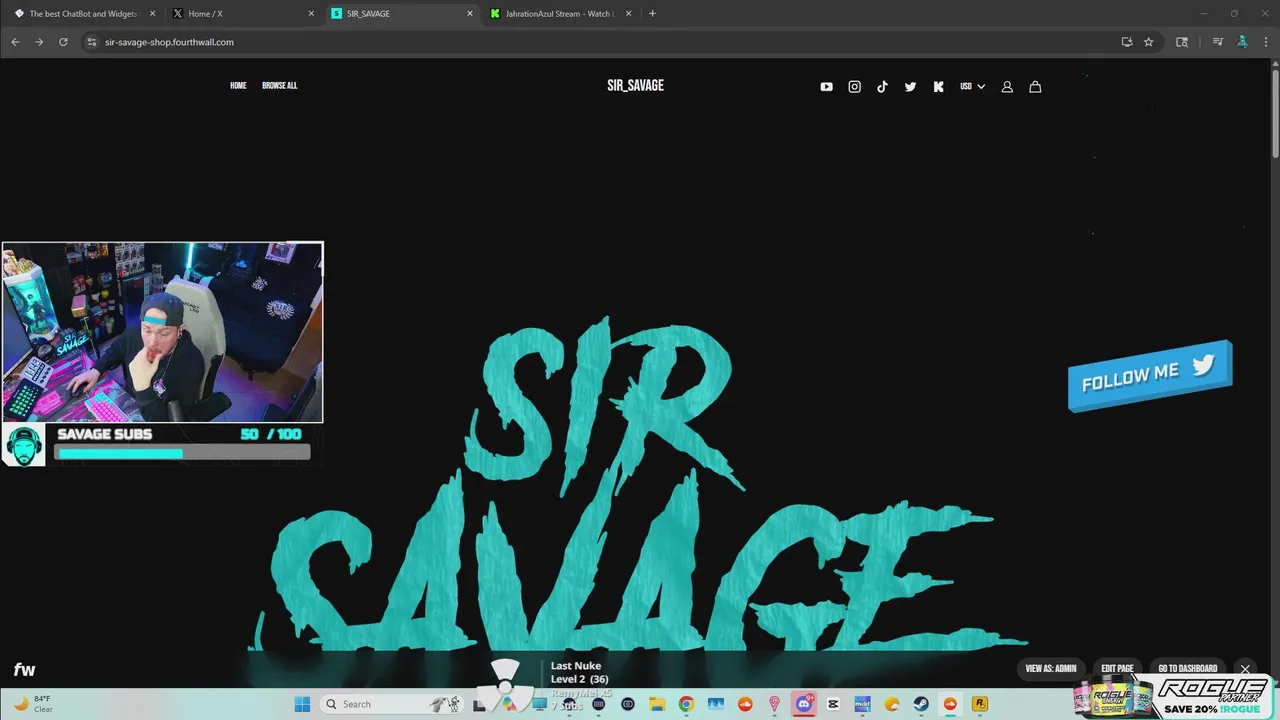This screenshot has height=720, width=1280.
Task: Open the shopping bag cart icon
Action: [1035, 87]
